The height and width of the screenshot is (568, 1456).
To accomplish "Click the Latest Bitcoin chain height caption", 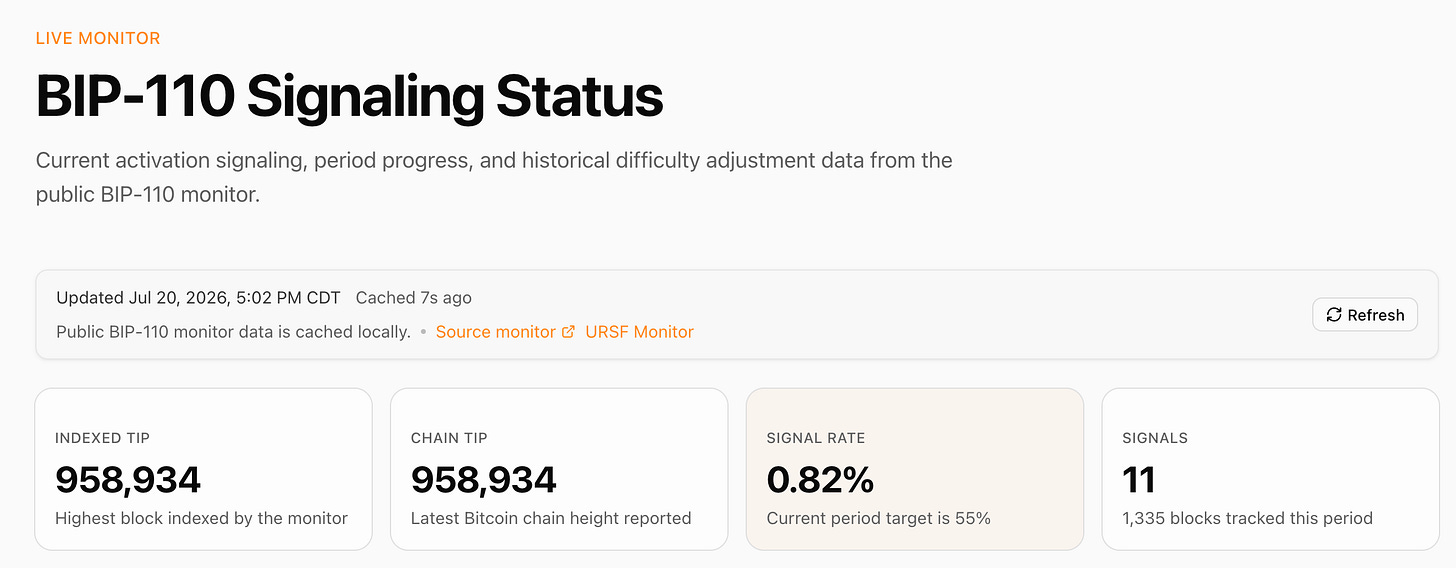I will pyautogui.click(x=551, y=518).
